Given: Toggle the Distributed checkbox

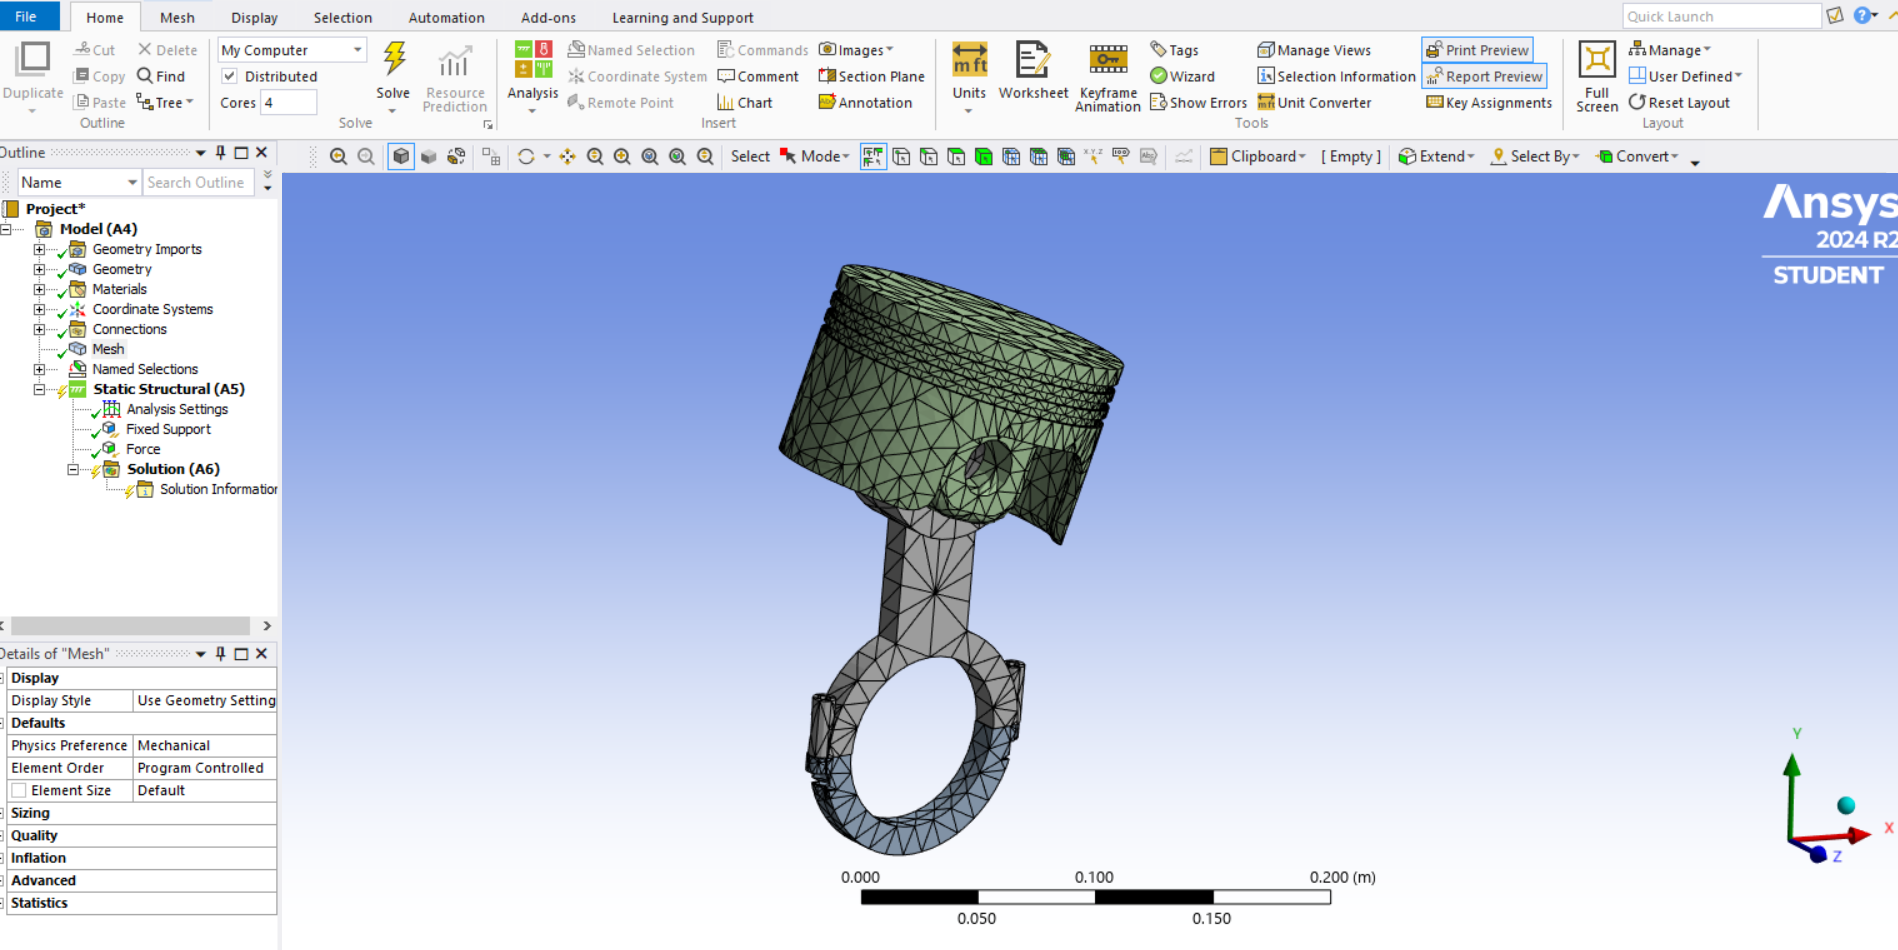Looking at the screenshot, I should [x=229, y=76].
